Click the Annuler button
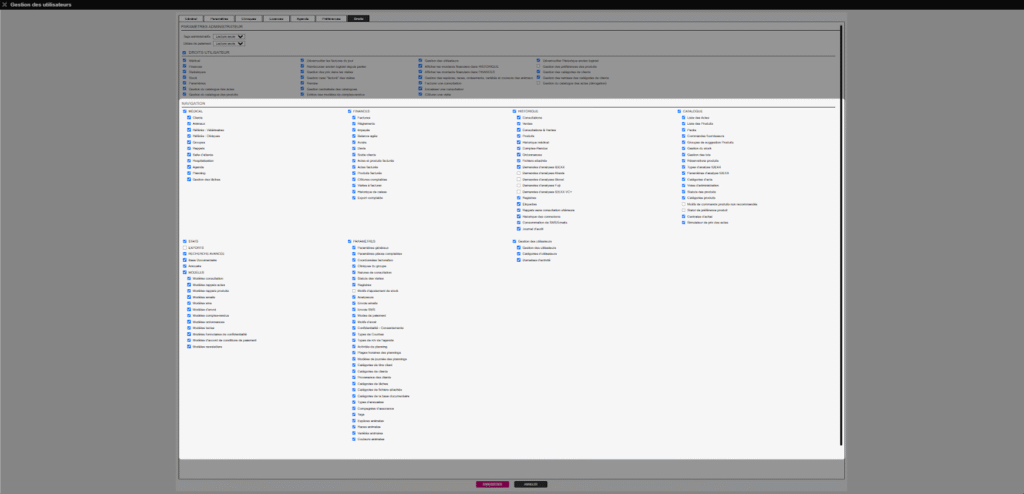 [531, 484]
